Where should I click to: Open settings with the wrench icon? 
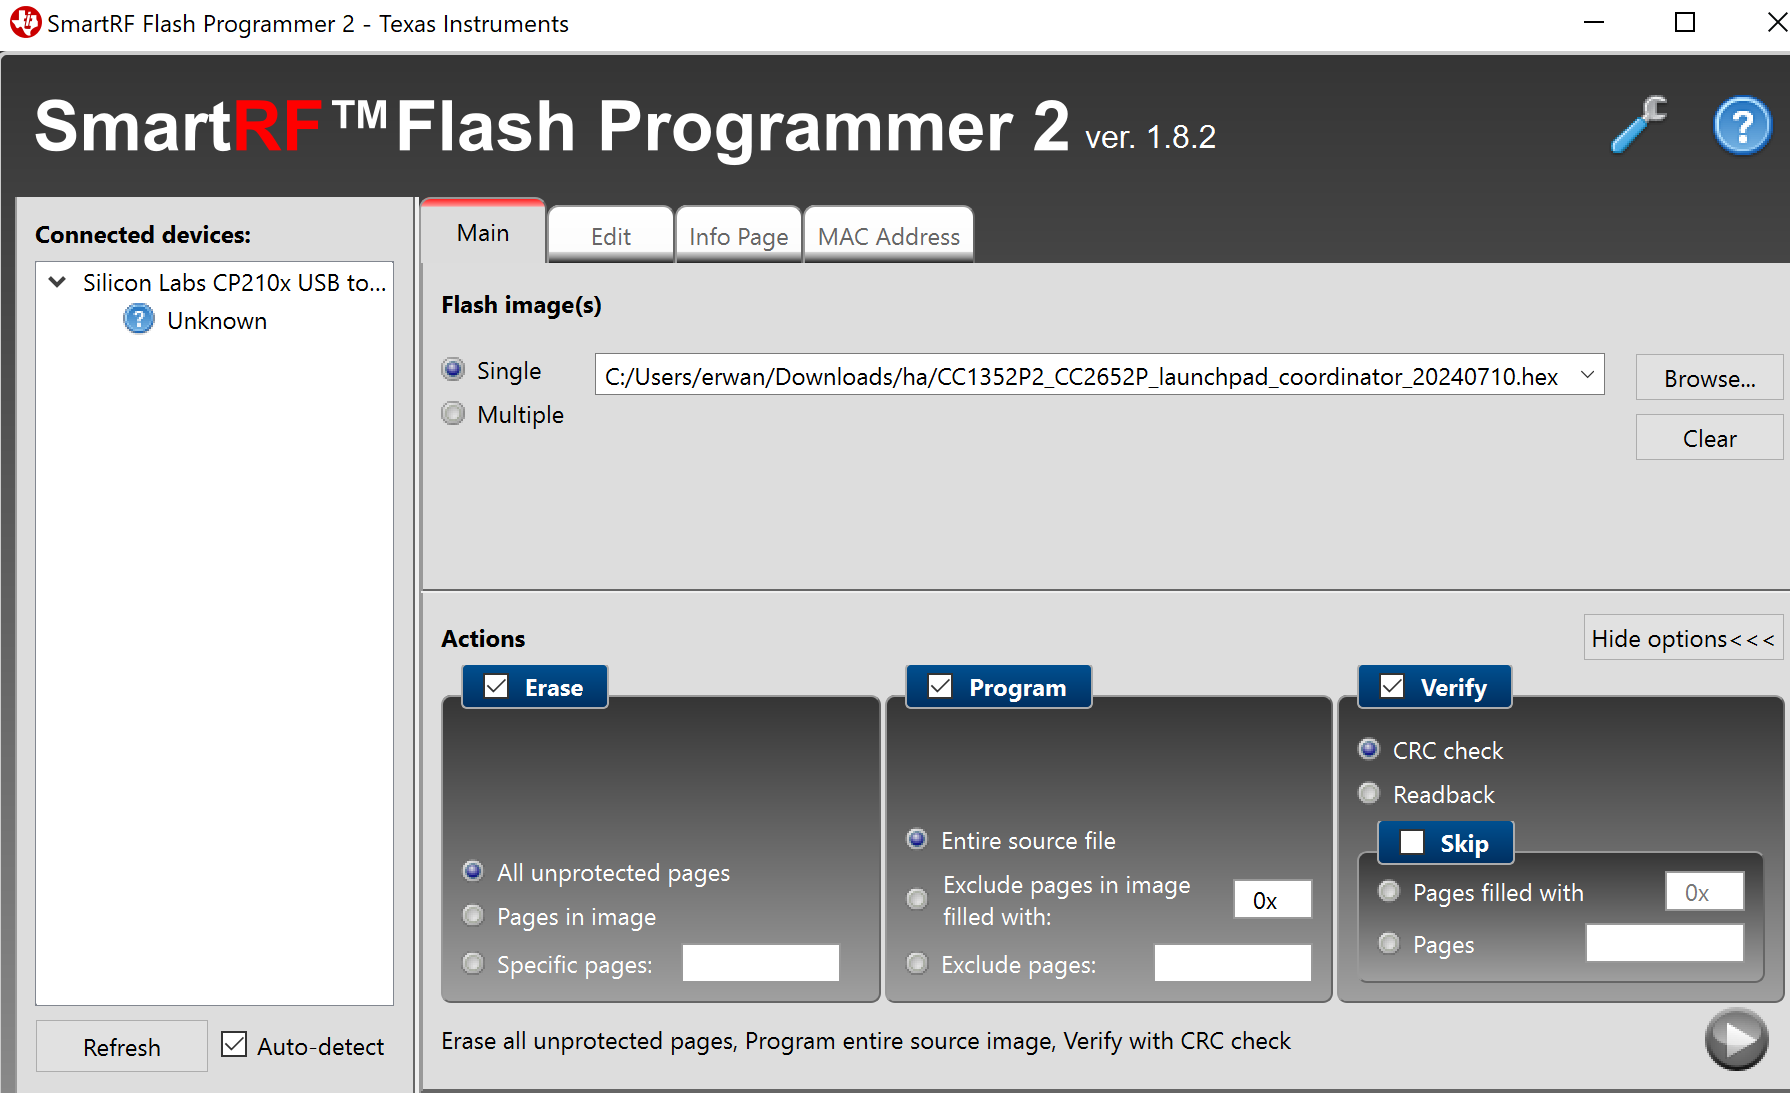[x=1639, y=124]
